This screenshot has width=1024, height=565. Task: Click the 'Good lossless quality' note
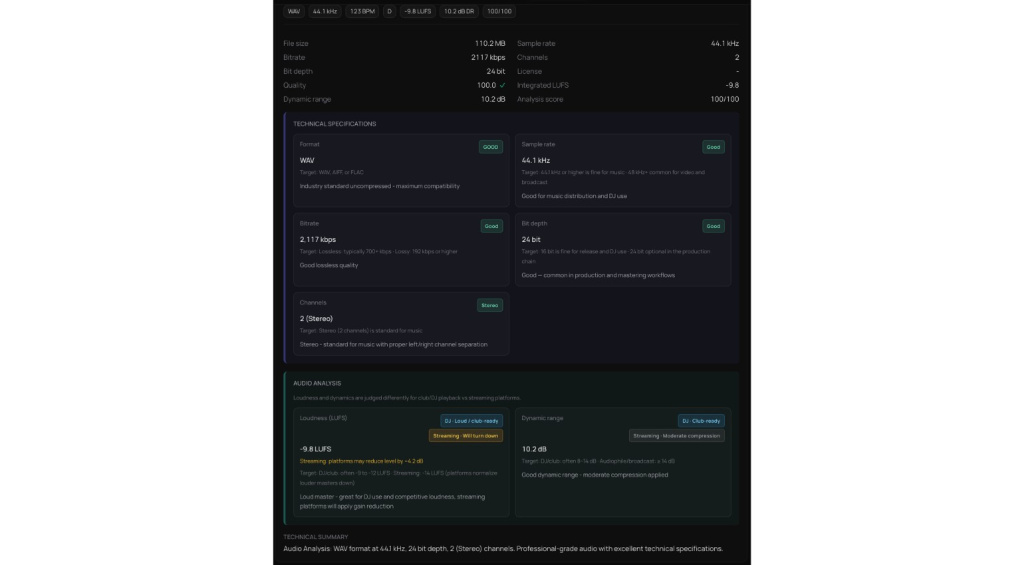click(328, 265)
